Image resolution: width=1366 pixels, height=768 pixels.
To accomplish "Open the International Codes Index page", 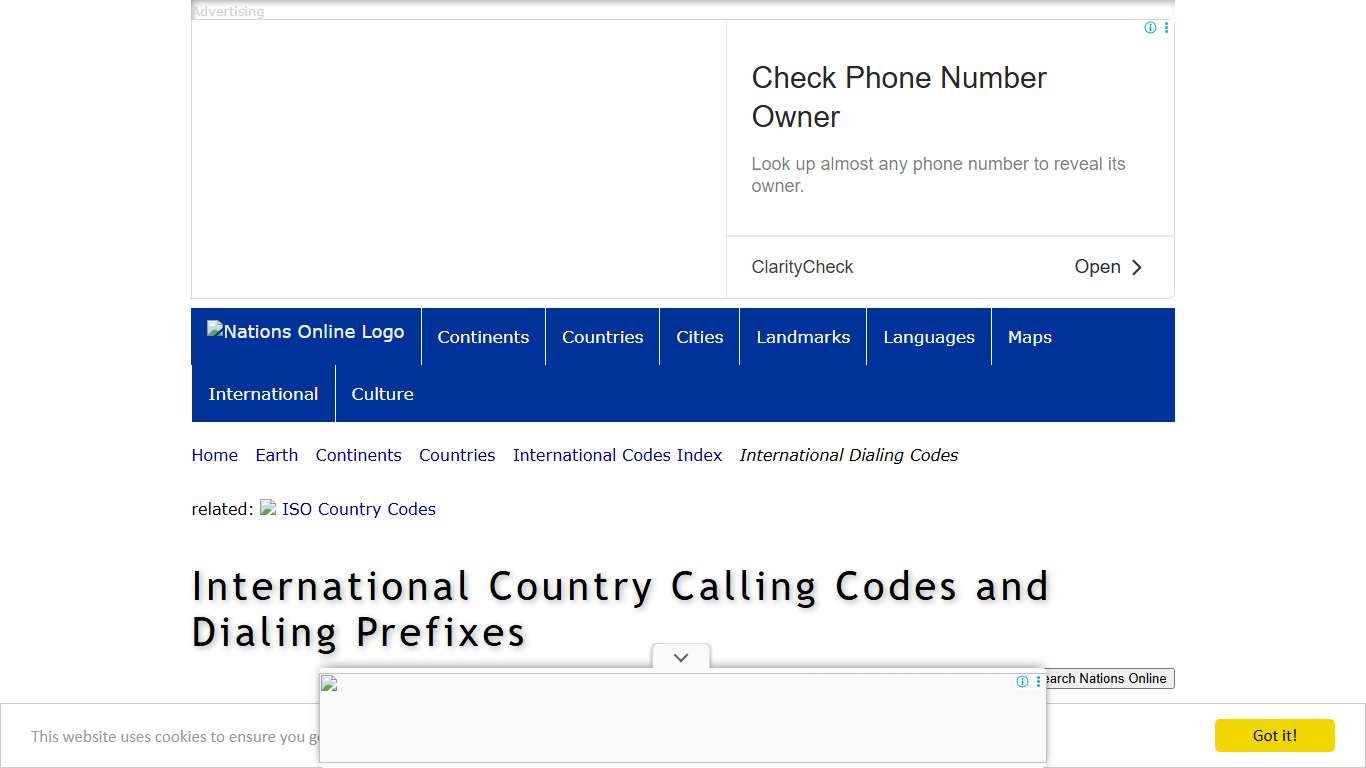I will point(617,455).
